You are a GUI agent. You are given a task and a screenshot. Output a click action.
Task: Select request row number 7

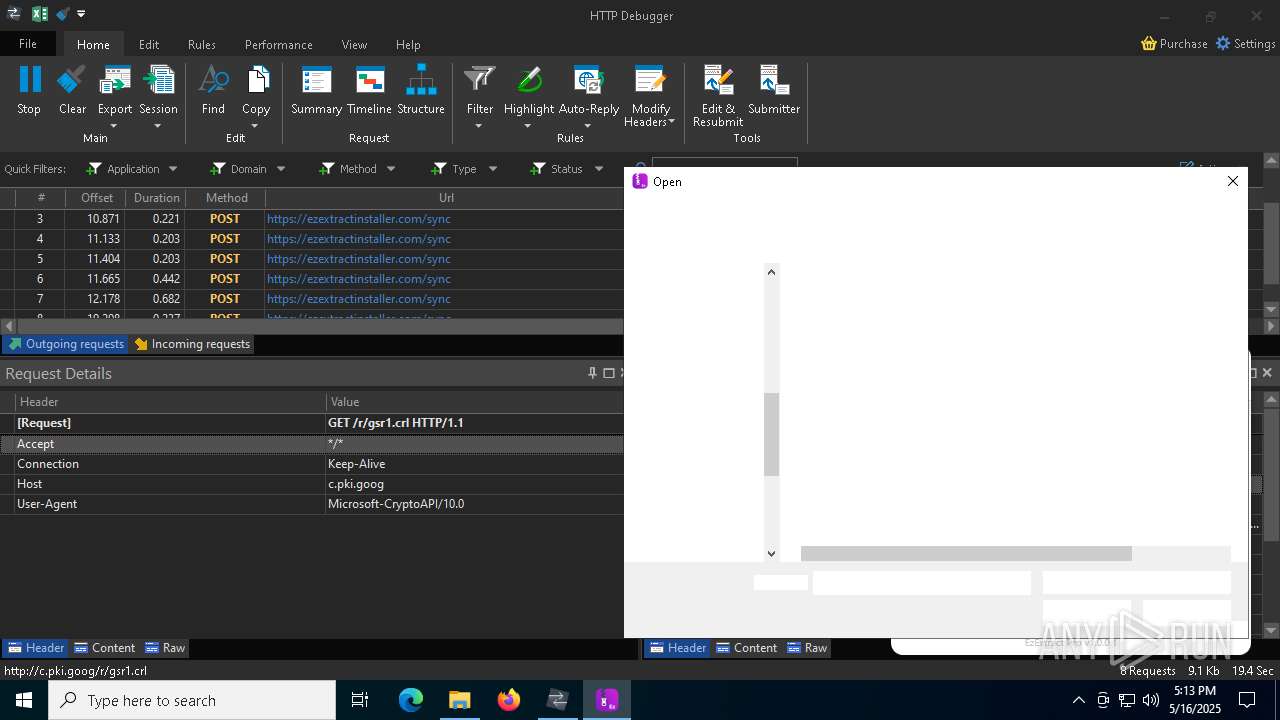click(x=311, y=299)
